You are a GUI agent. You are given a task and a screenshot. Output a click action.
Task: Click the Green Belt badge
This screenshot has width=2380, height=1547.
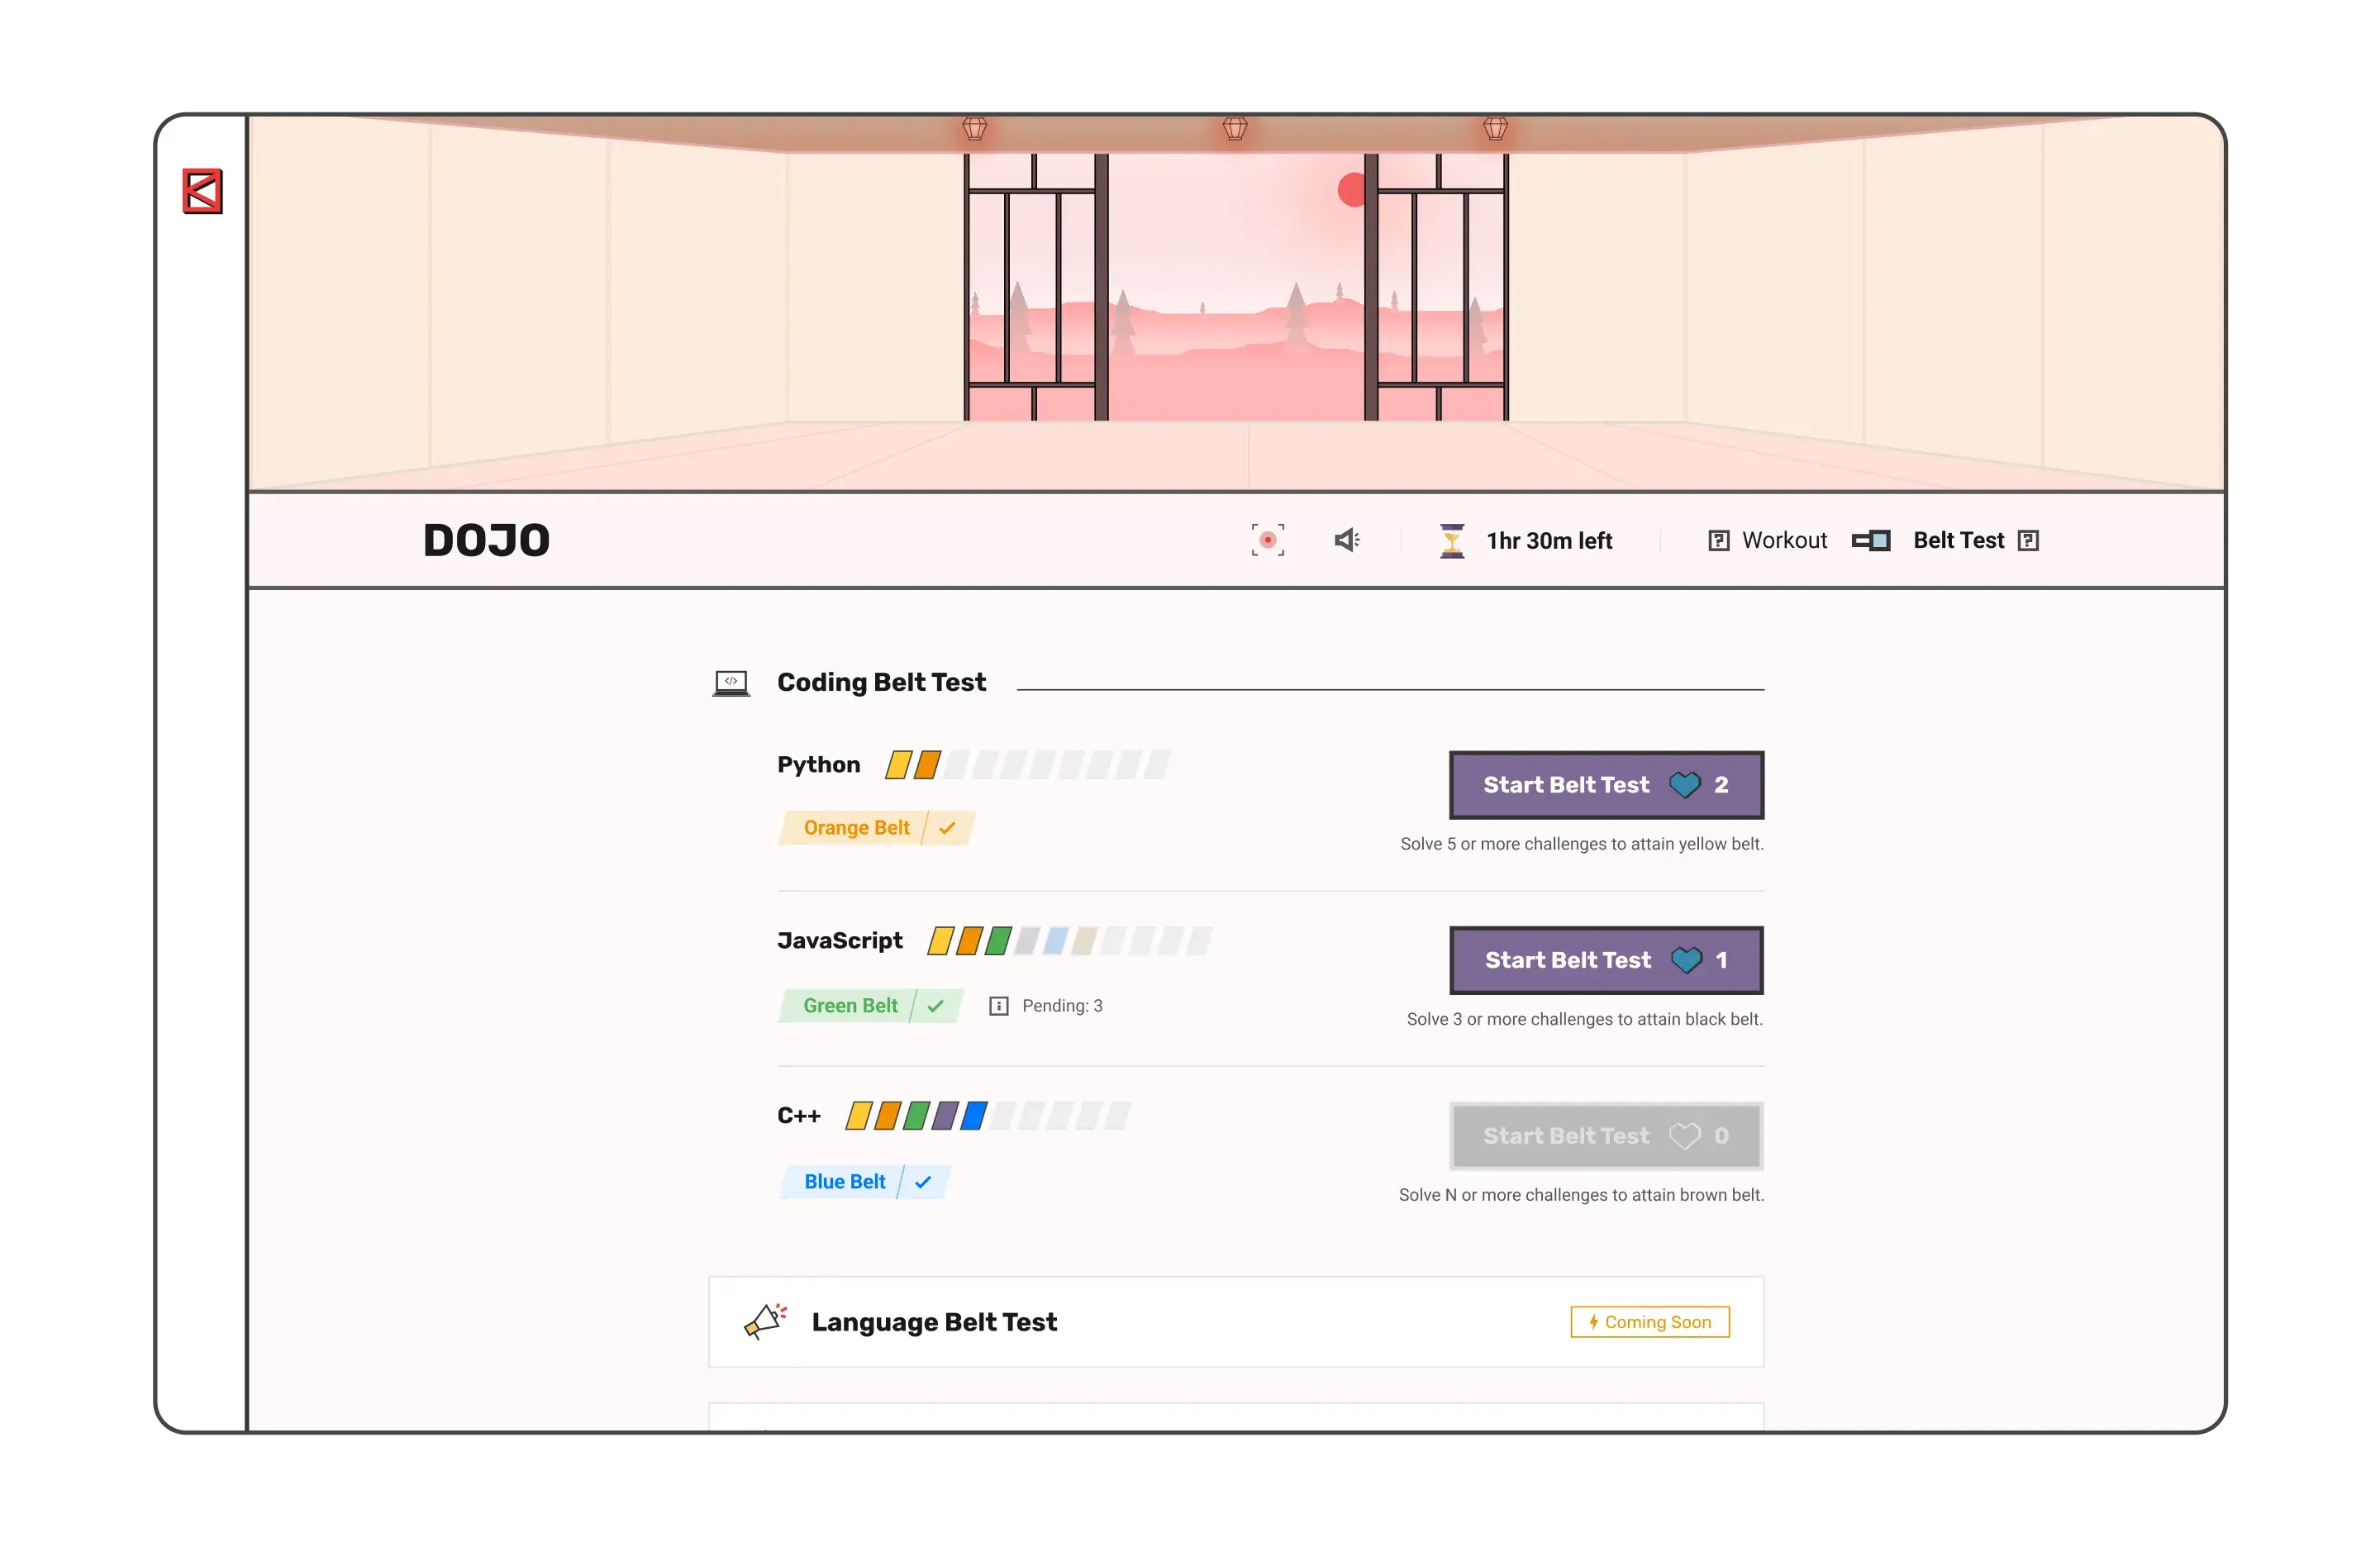870,1006
